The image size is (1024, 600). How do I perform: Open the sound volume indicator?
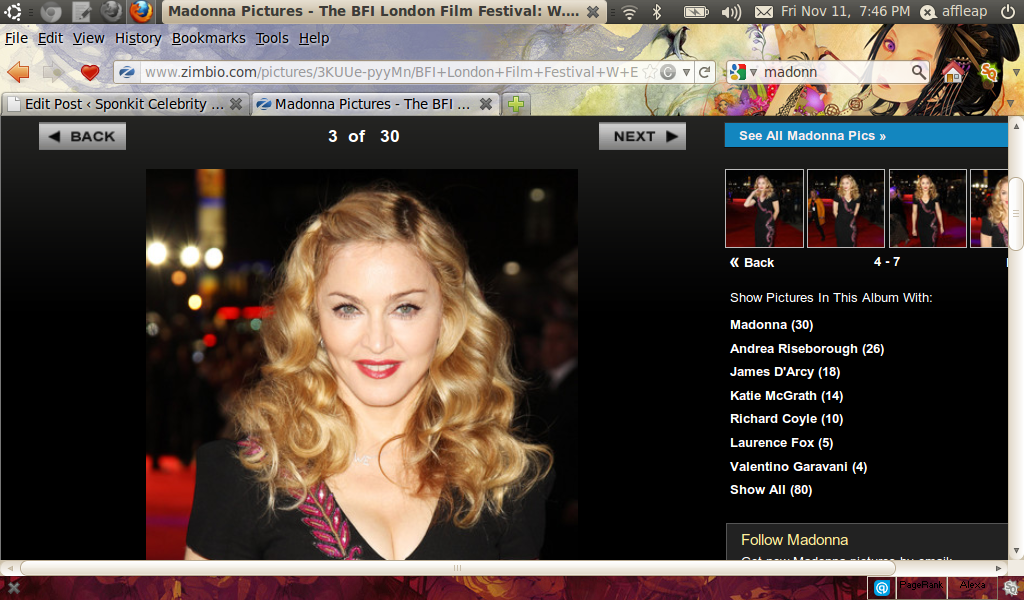click(731, 12)
